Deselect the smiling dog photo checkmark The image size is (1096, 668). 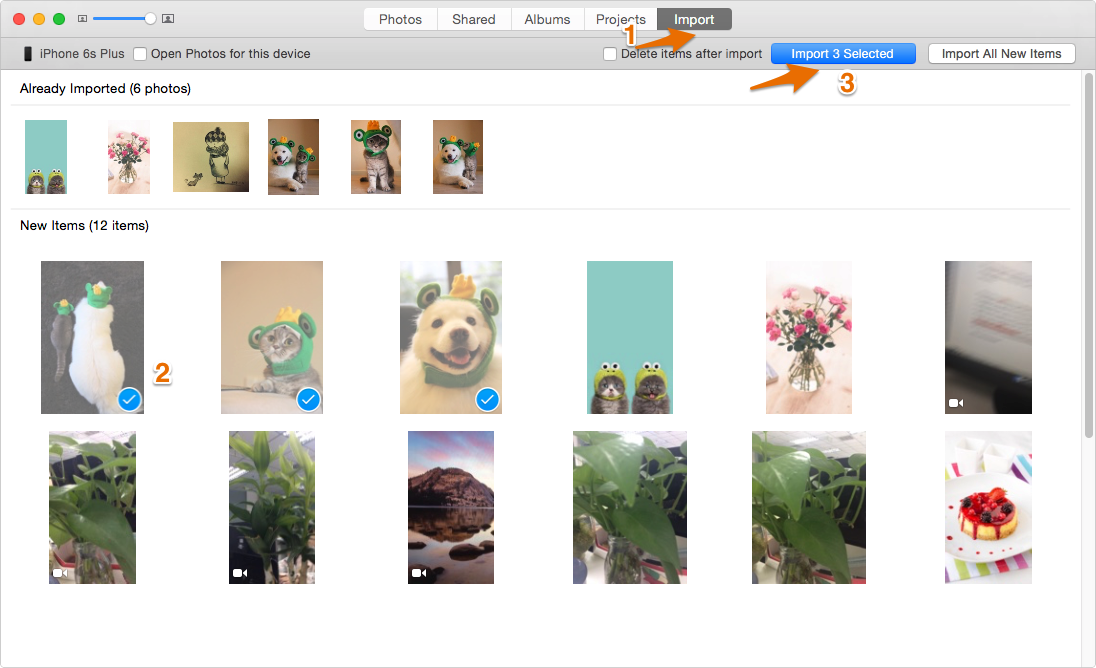(x=487, y=400)
